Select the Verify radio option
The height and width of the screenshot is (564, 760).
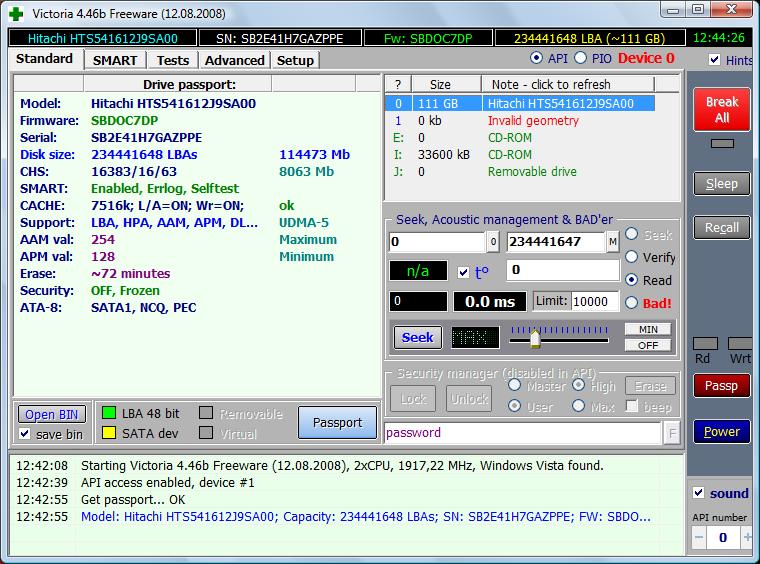coord(631,257)
